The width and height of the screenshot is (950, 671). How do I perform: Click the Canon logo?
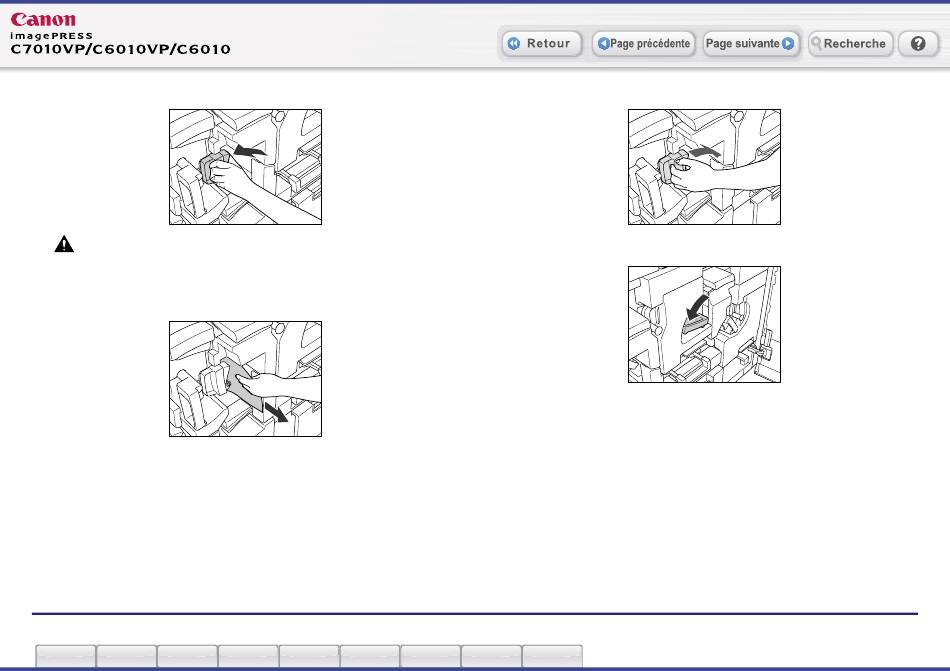[x=43, y=19]
